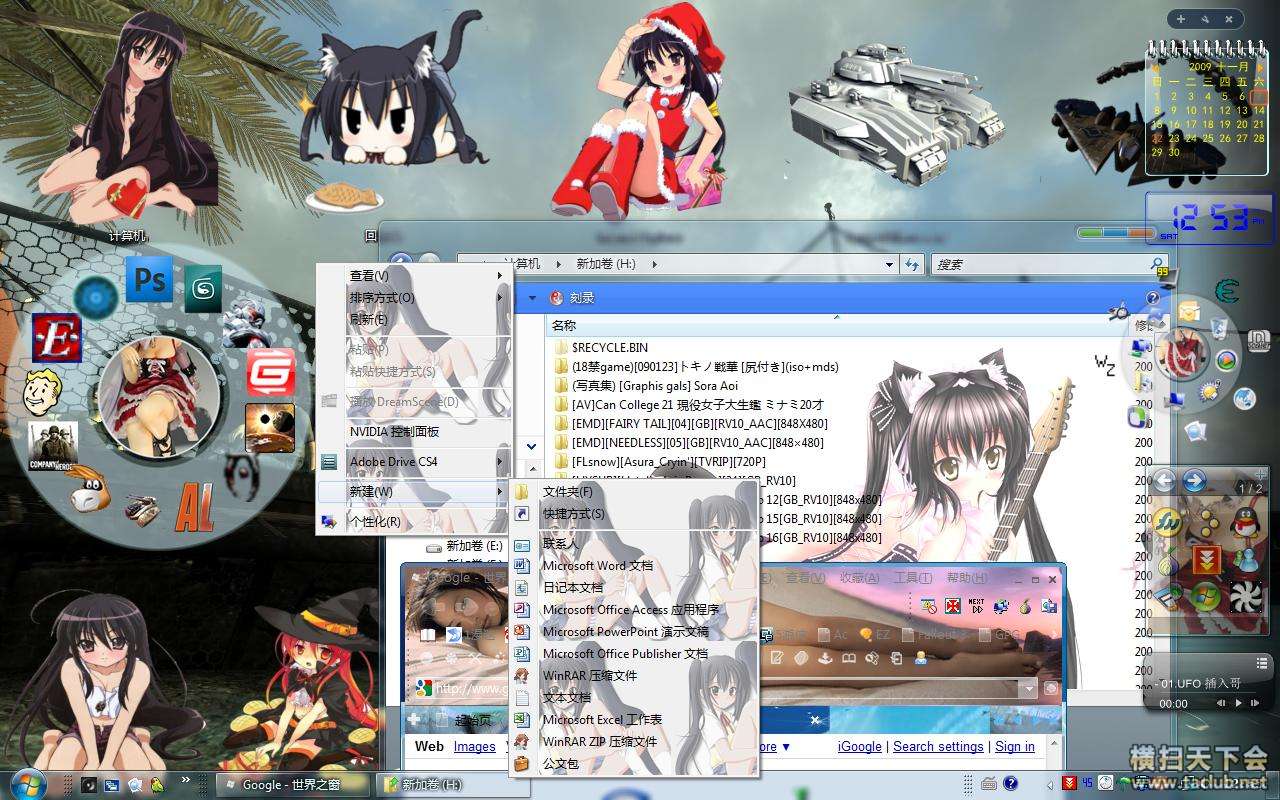Select the (写真集) [Graphis gals] Sora Aoi folder
Image resolution: width=1280 pixels, height=800 pixels.
[x=646, y=385]
